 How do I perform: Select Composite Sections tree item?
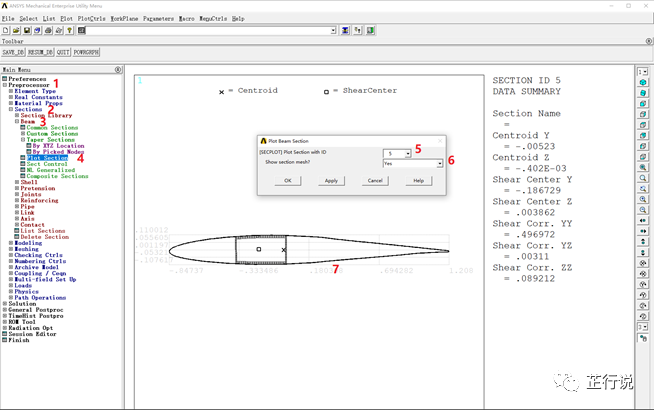pyautogui.click(x=57, y=176)
